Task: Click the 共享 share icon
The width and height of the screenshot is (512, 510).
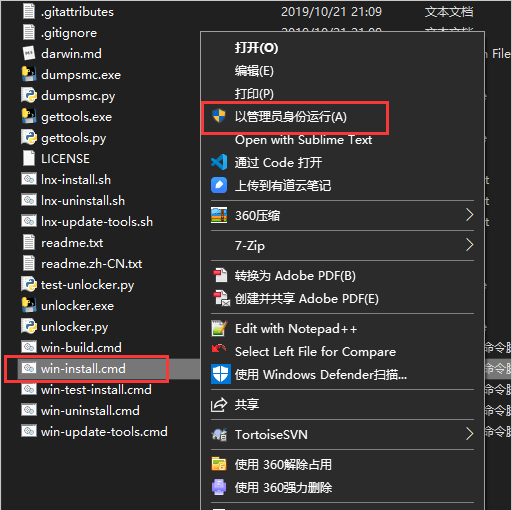Action: pyautogui.click(x=219, y=405)
